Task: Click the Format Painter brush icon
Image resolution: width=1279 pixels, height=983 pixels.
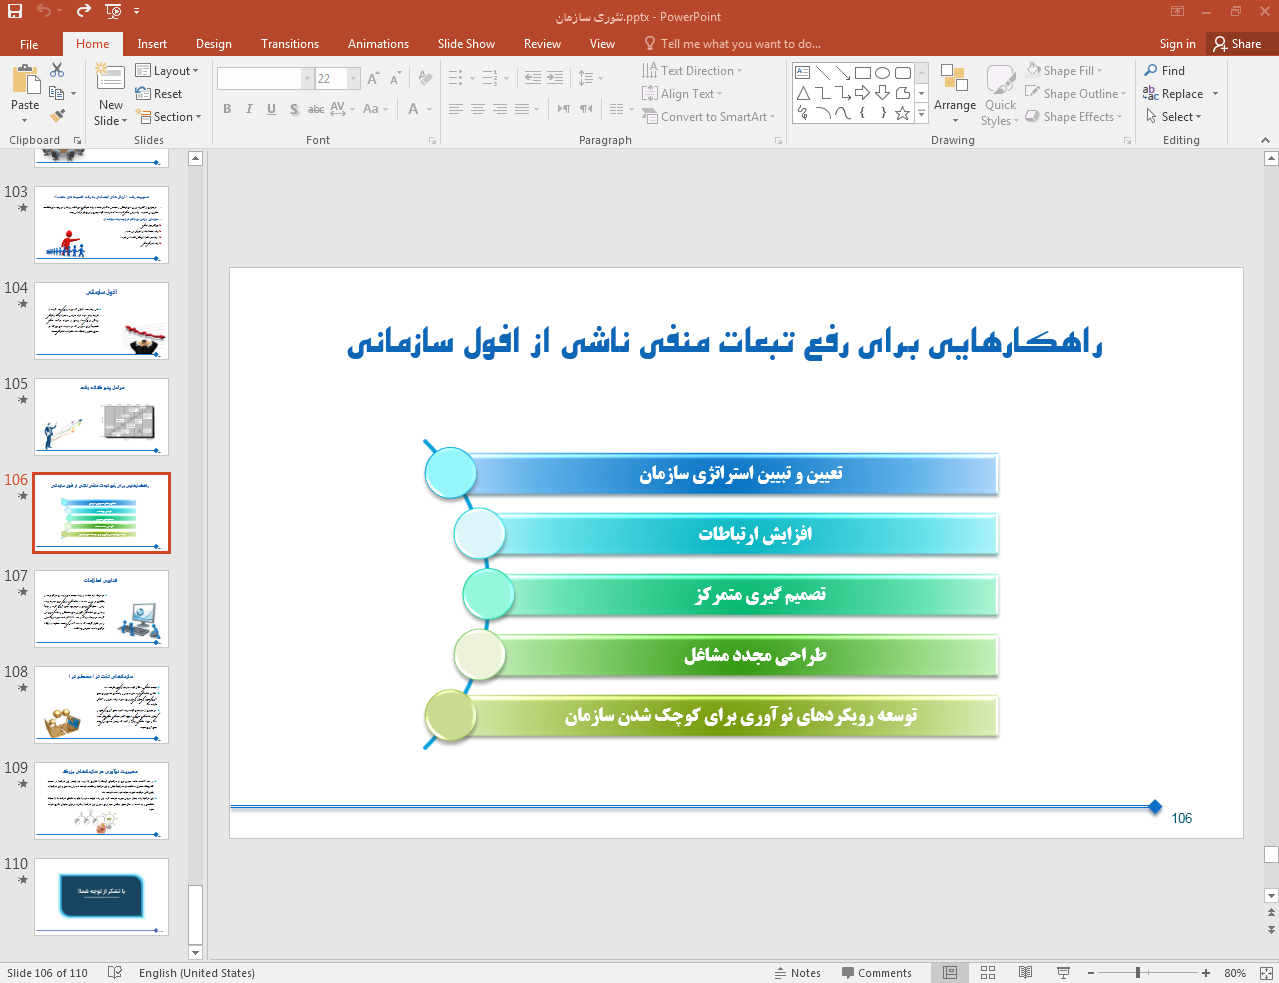Action: click(57, 116)
